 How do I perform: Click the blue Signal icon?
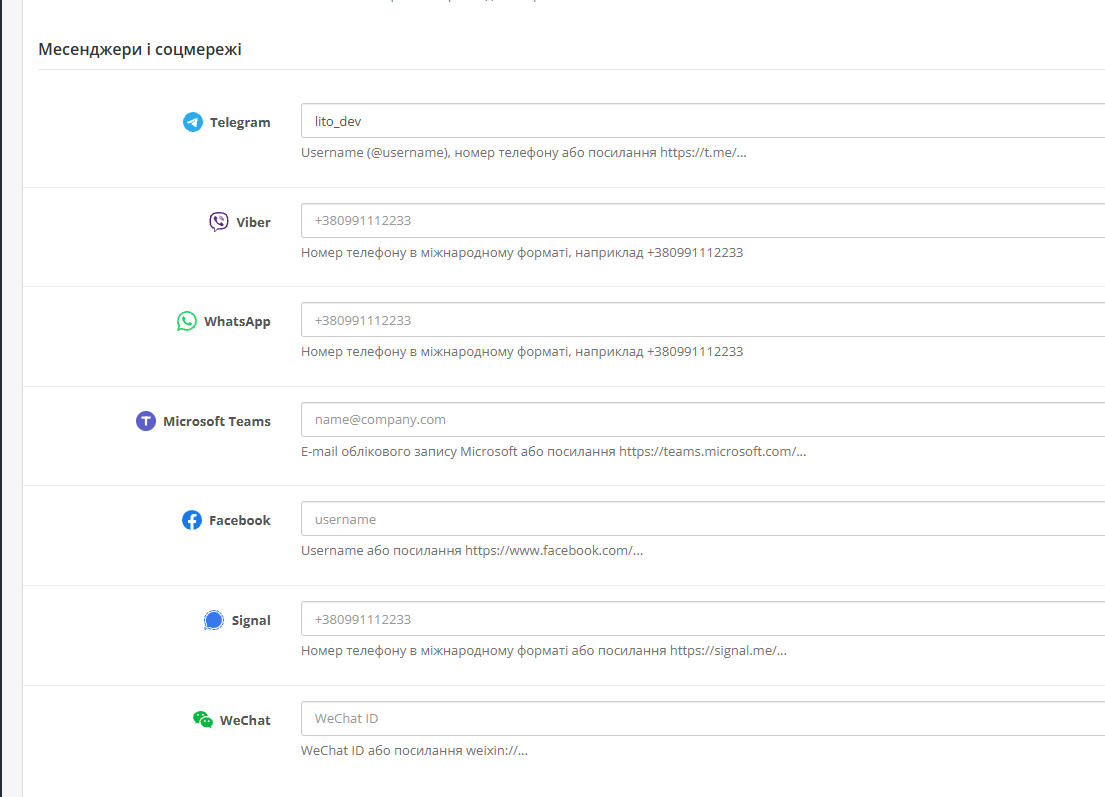(214, 620)
